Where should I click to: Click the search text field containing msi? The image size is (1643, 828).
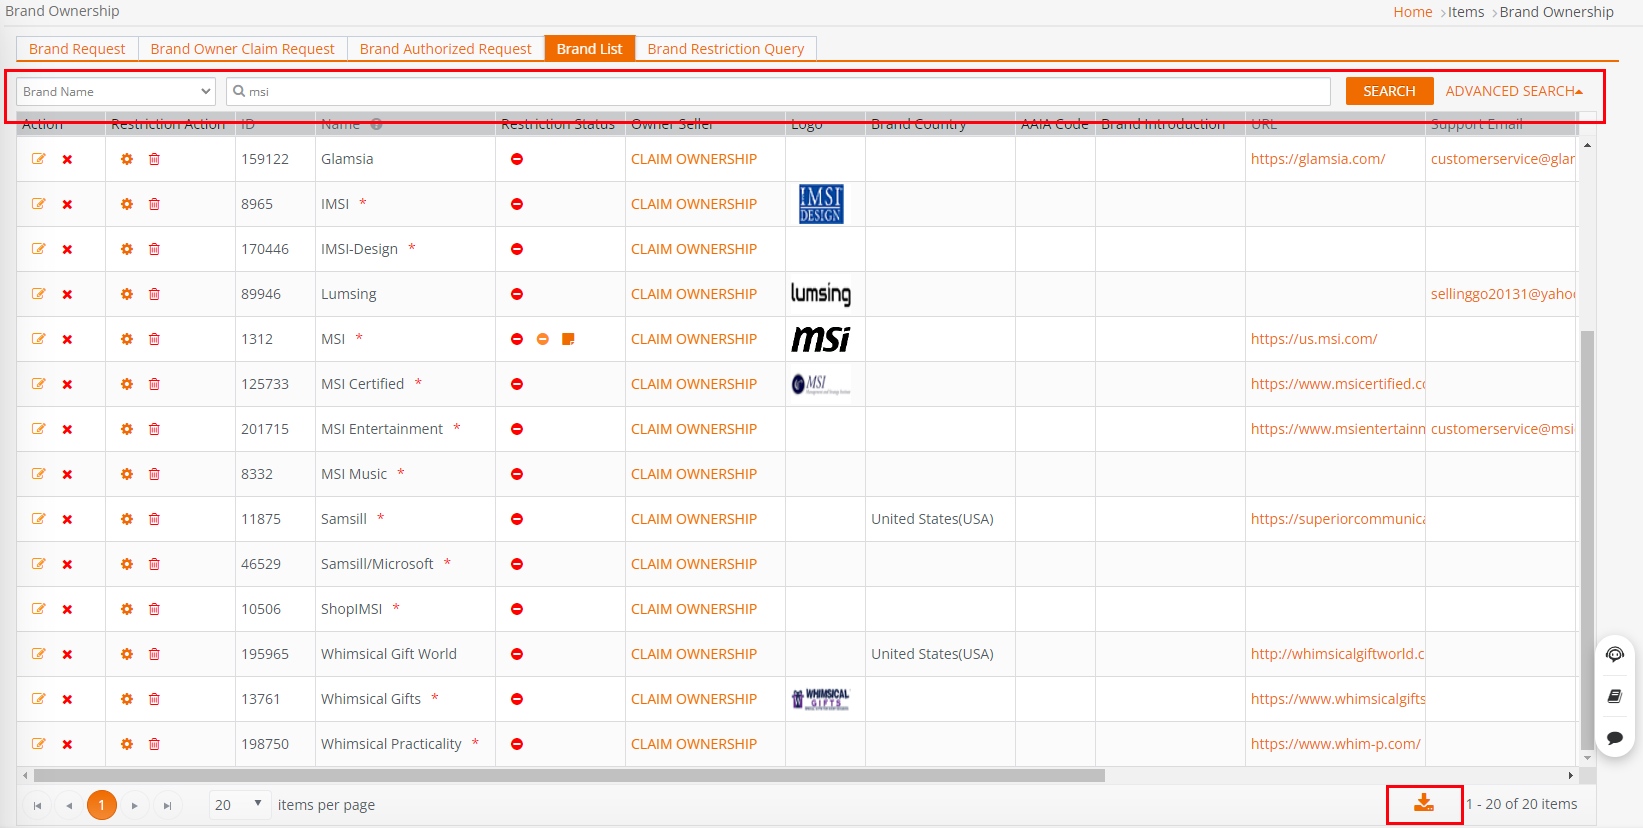point(778,91)
